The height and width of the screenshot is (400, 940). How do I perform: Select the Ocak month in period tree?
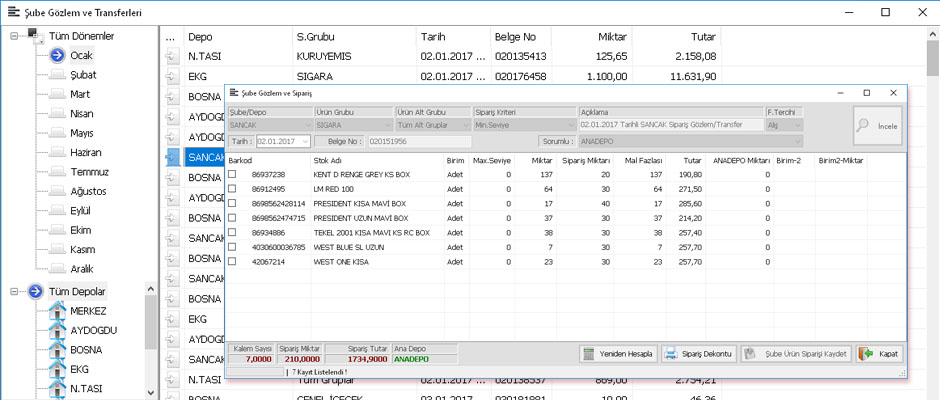(82, 56)
